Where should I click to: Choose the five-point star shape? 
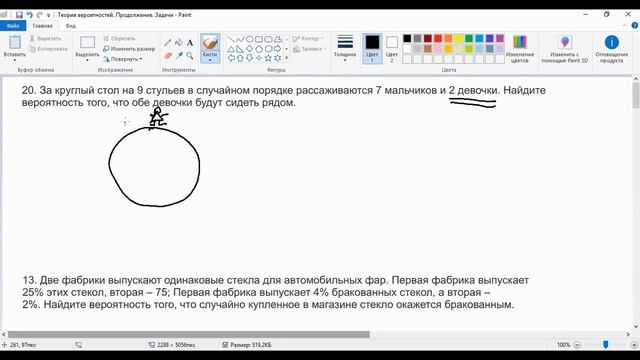268,58
